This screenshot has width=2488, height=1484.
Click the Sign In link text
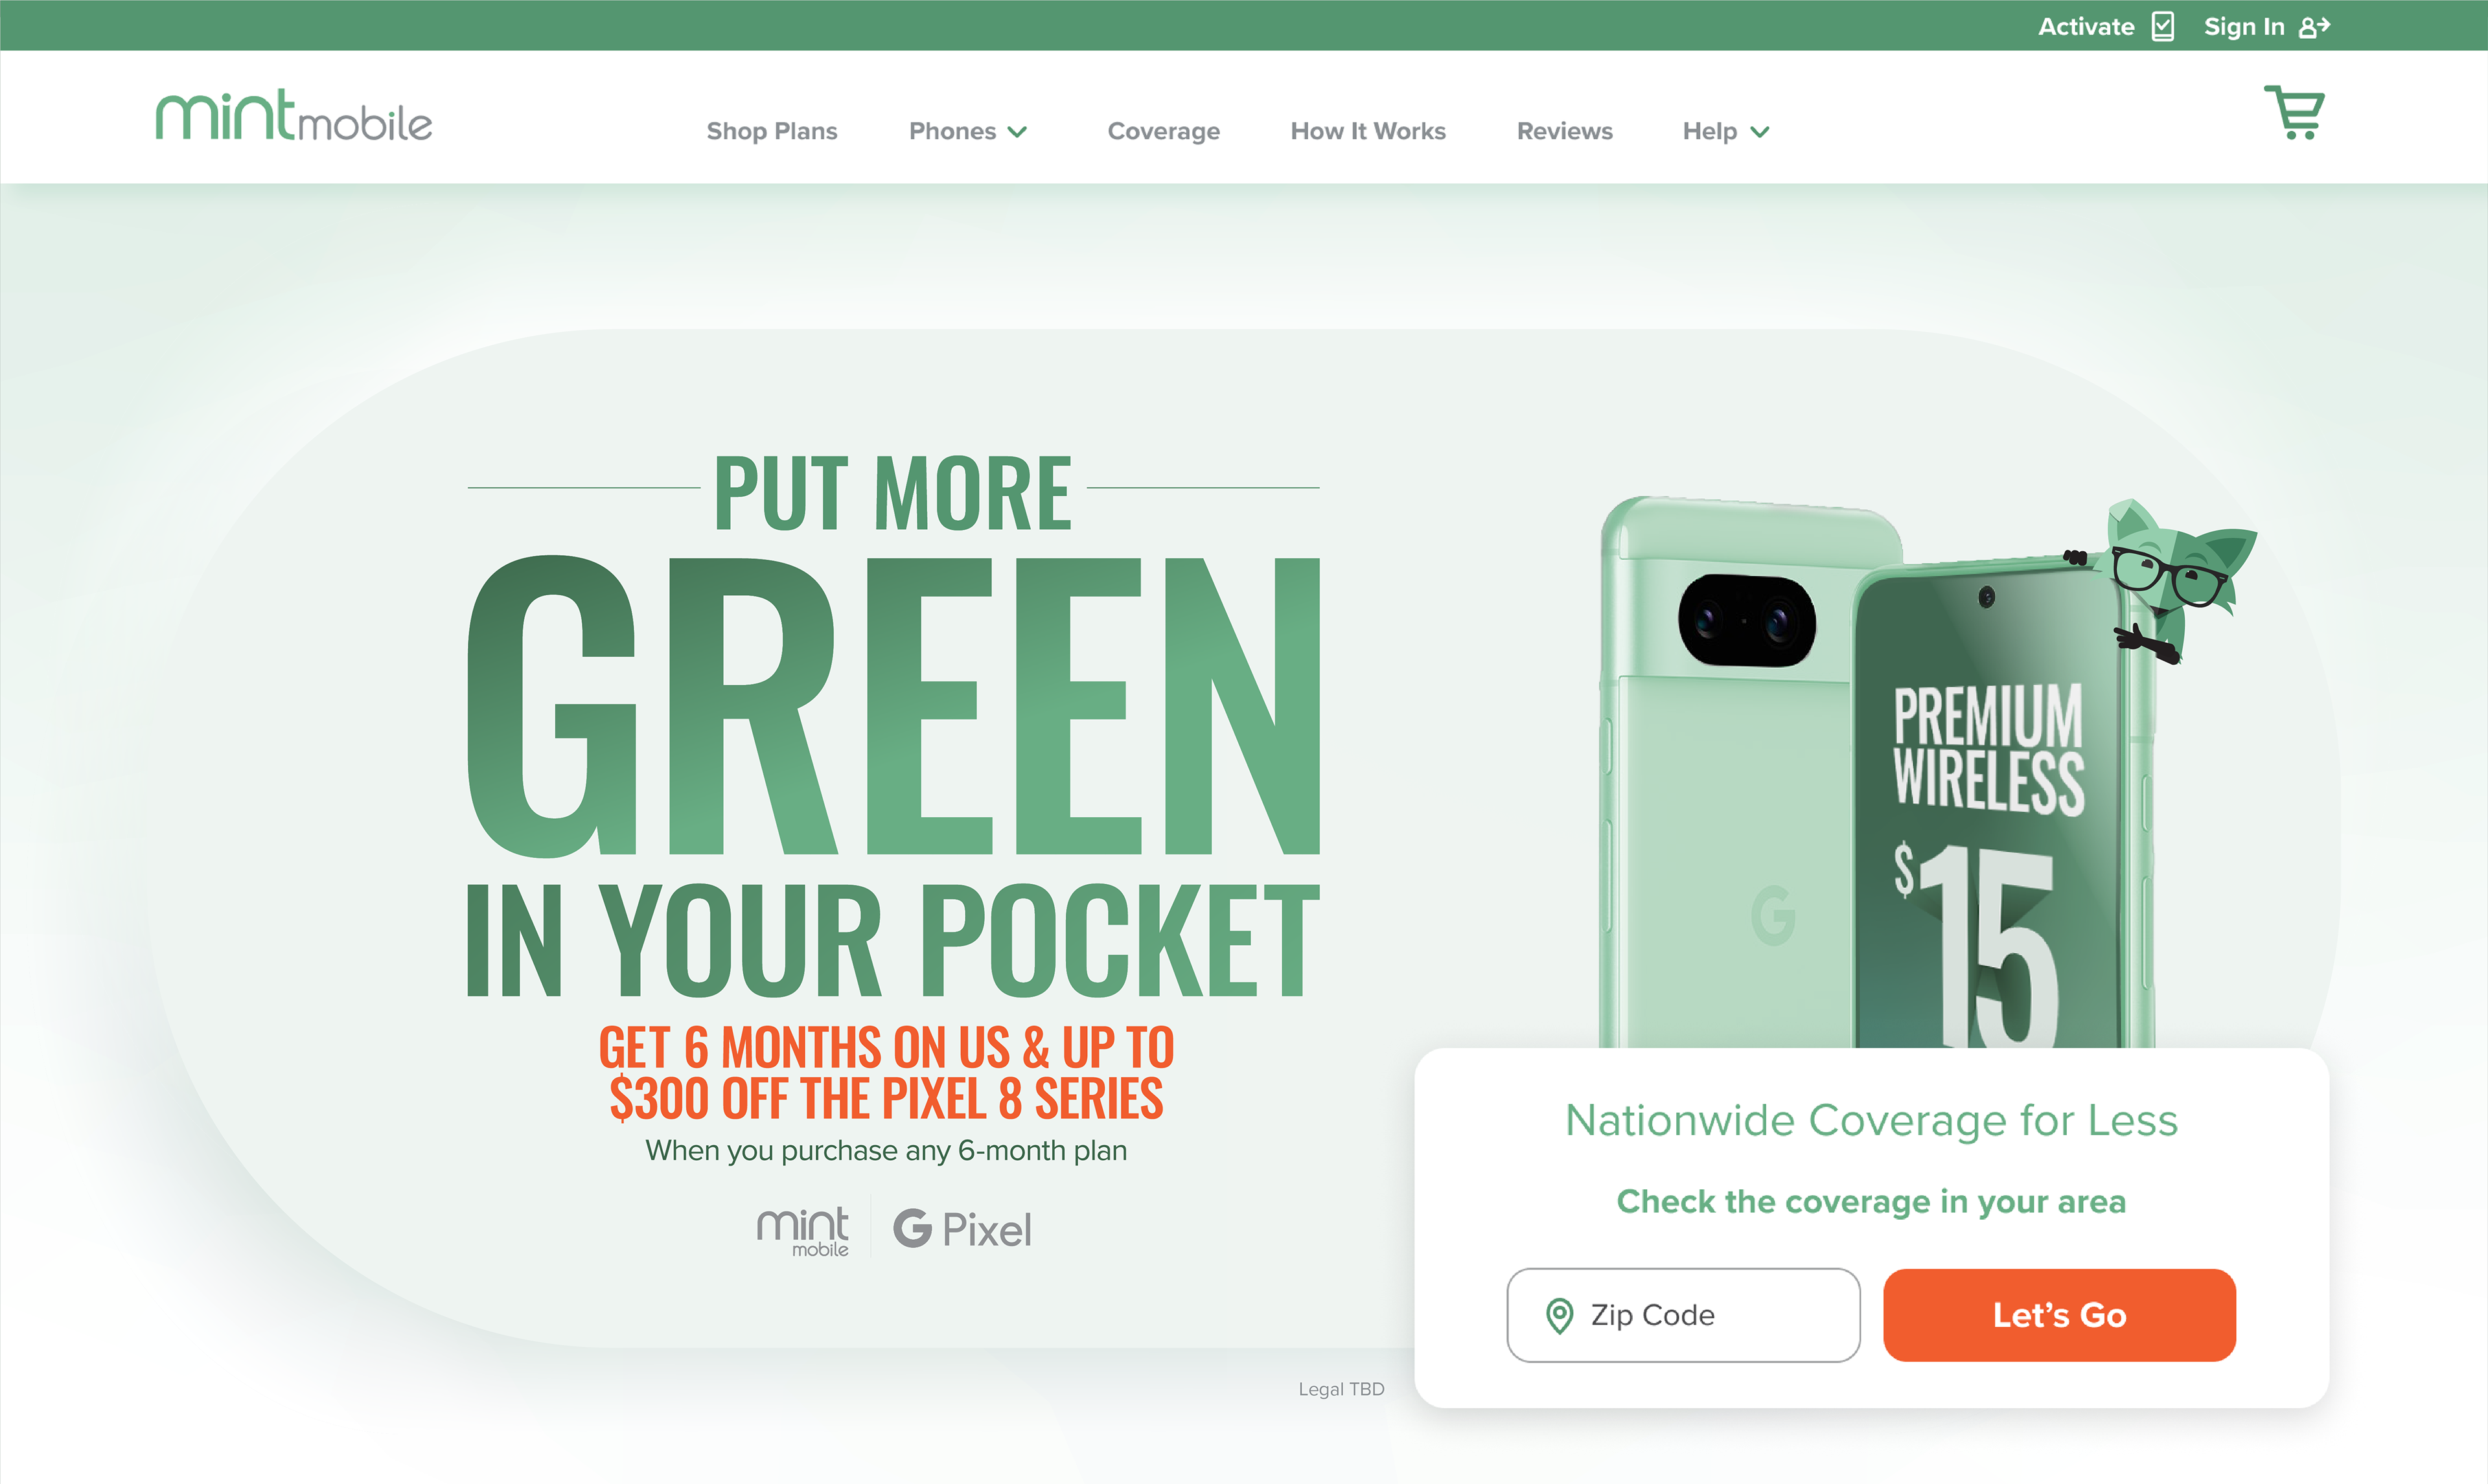(2244, 26)
